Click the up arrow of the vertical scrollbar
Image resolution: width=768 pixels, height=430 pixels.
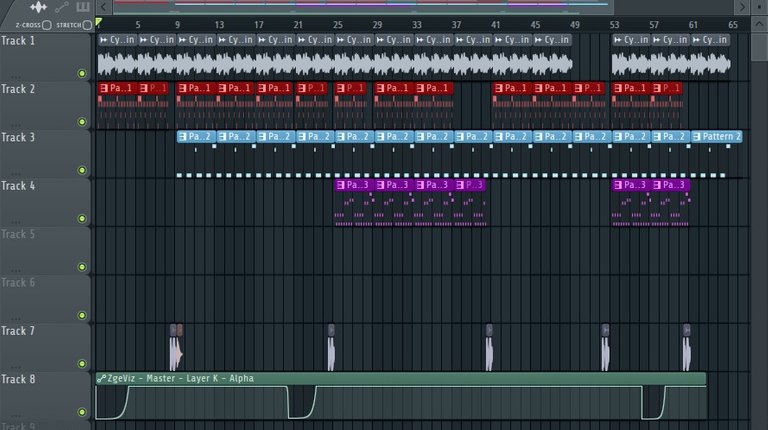(x=759, y=24)
